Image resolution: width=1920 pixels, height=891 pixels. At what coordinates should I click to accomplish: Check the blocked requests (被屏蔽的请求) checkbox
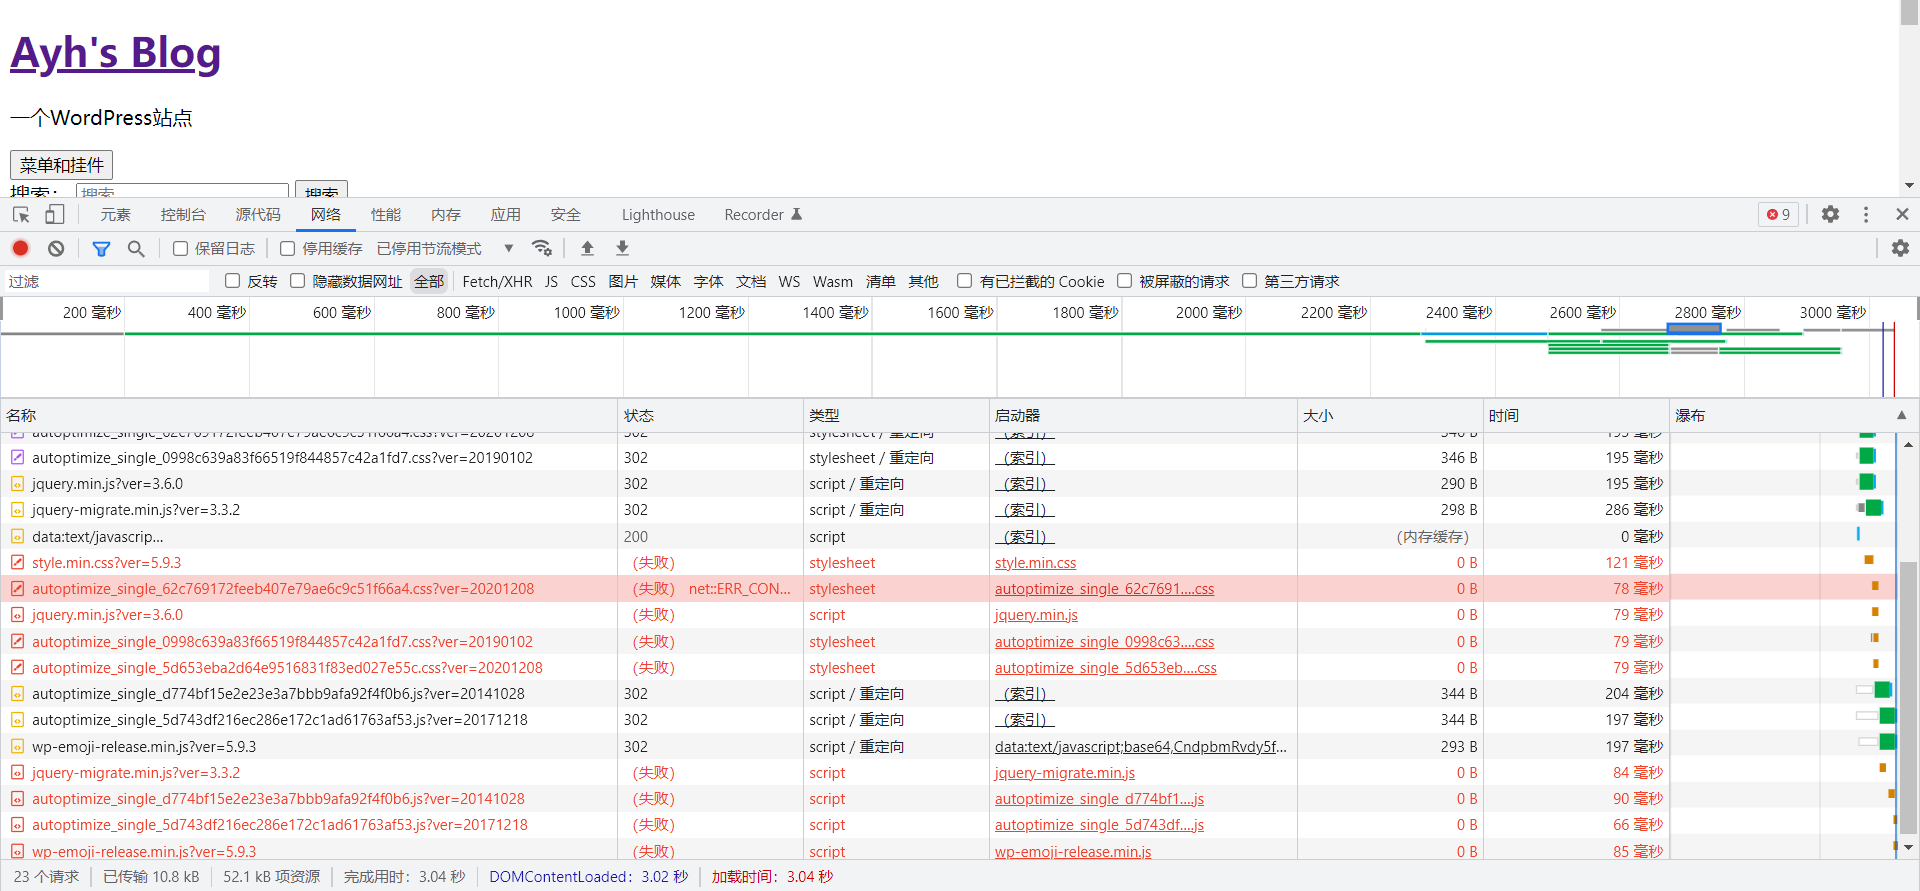tap(1125, 281)
